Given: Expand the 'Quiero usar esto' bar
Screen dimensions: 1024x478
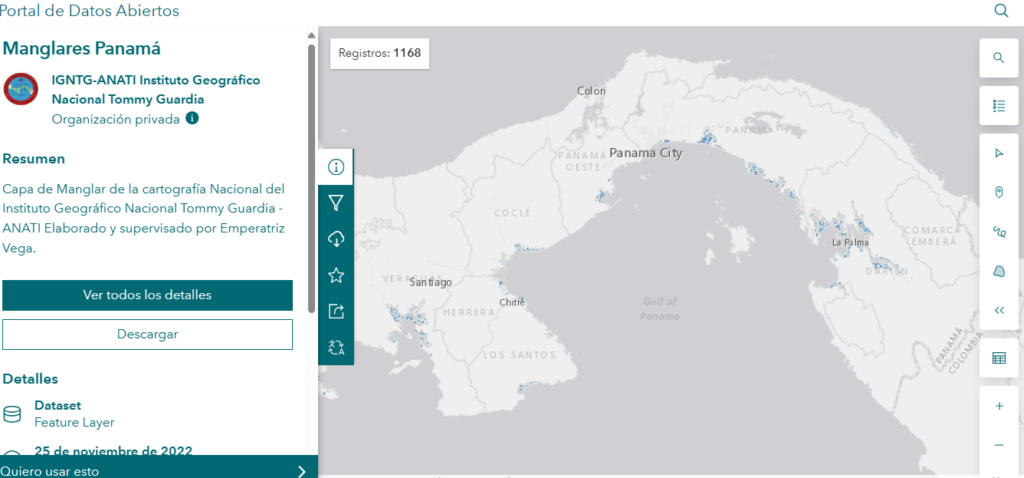Looking at the screenshot, I should (x=158, y=470).
